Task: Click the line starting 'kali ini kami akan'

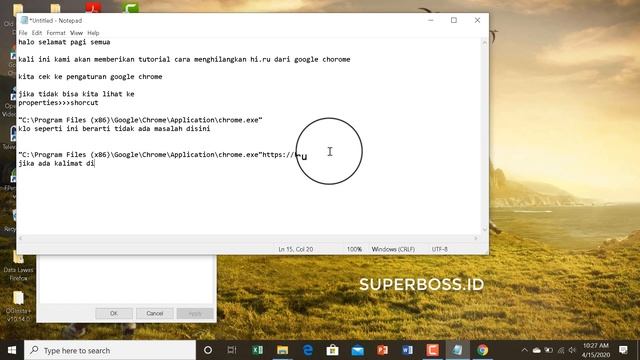Action: 184,59
